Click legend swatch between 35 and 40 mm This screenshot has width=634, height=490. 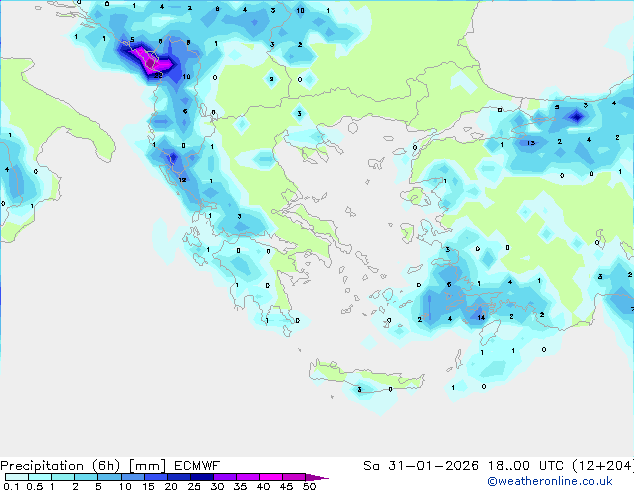point(247,477)
